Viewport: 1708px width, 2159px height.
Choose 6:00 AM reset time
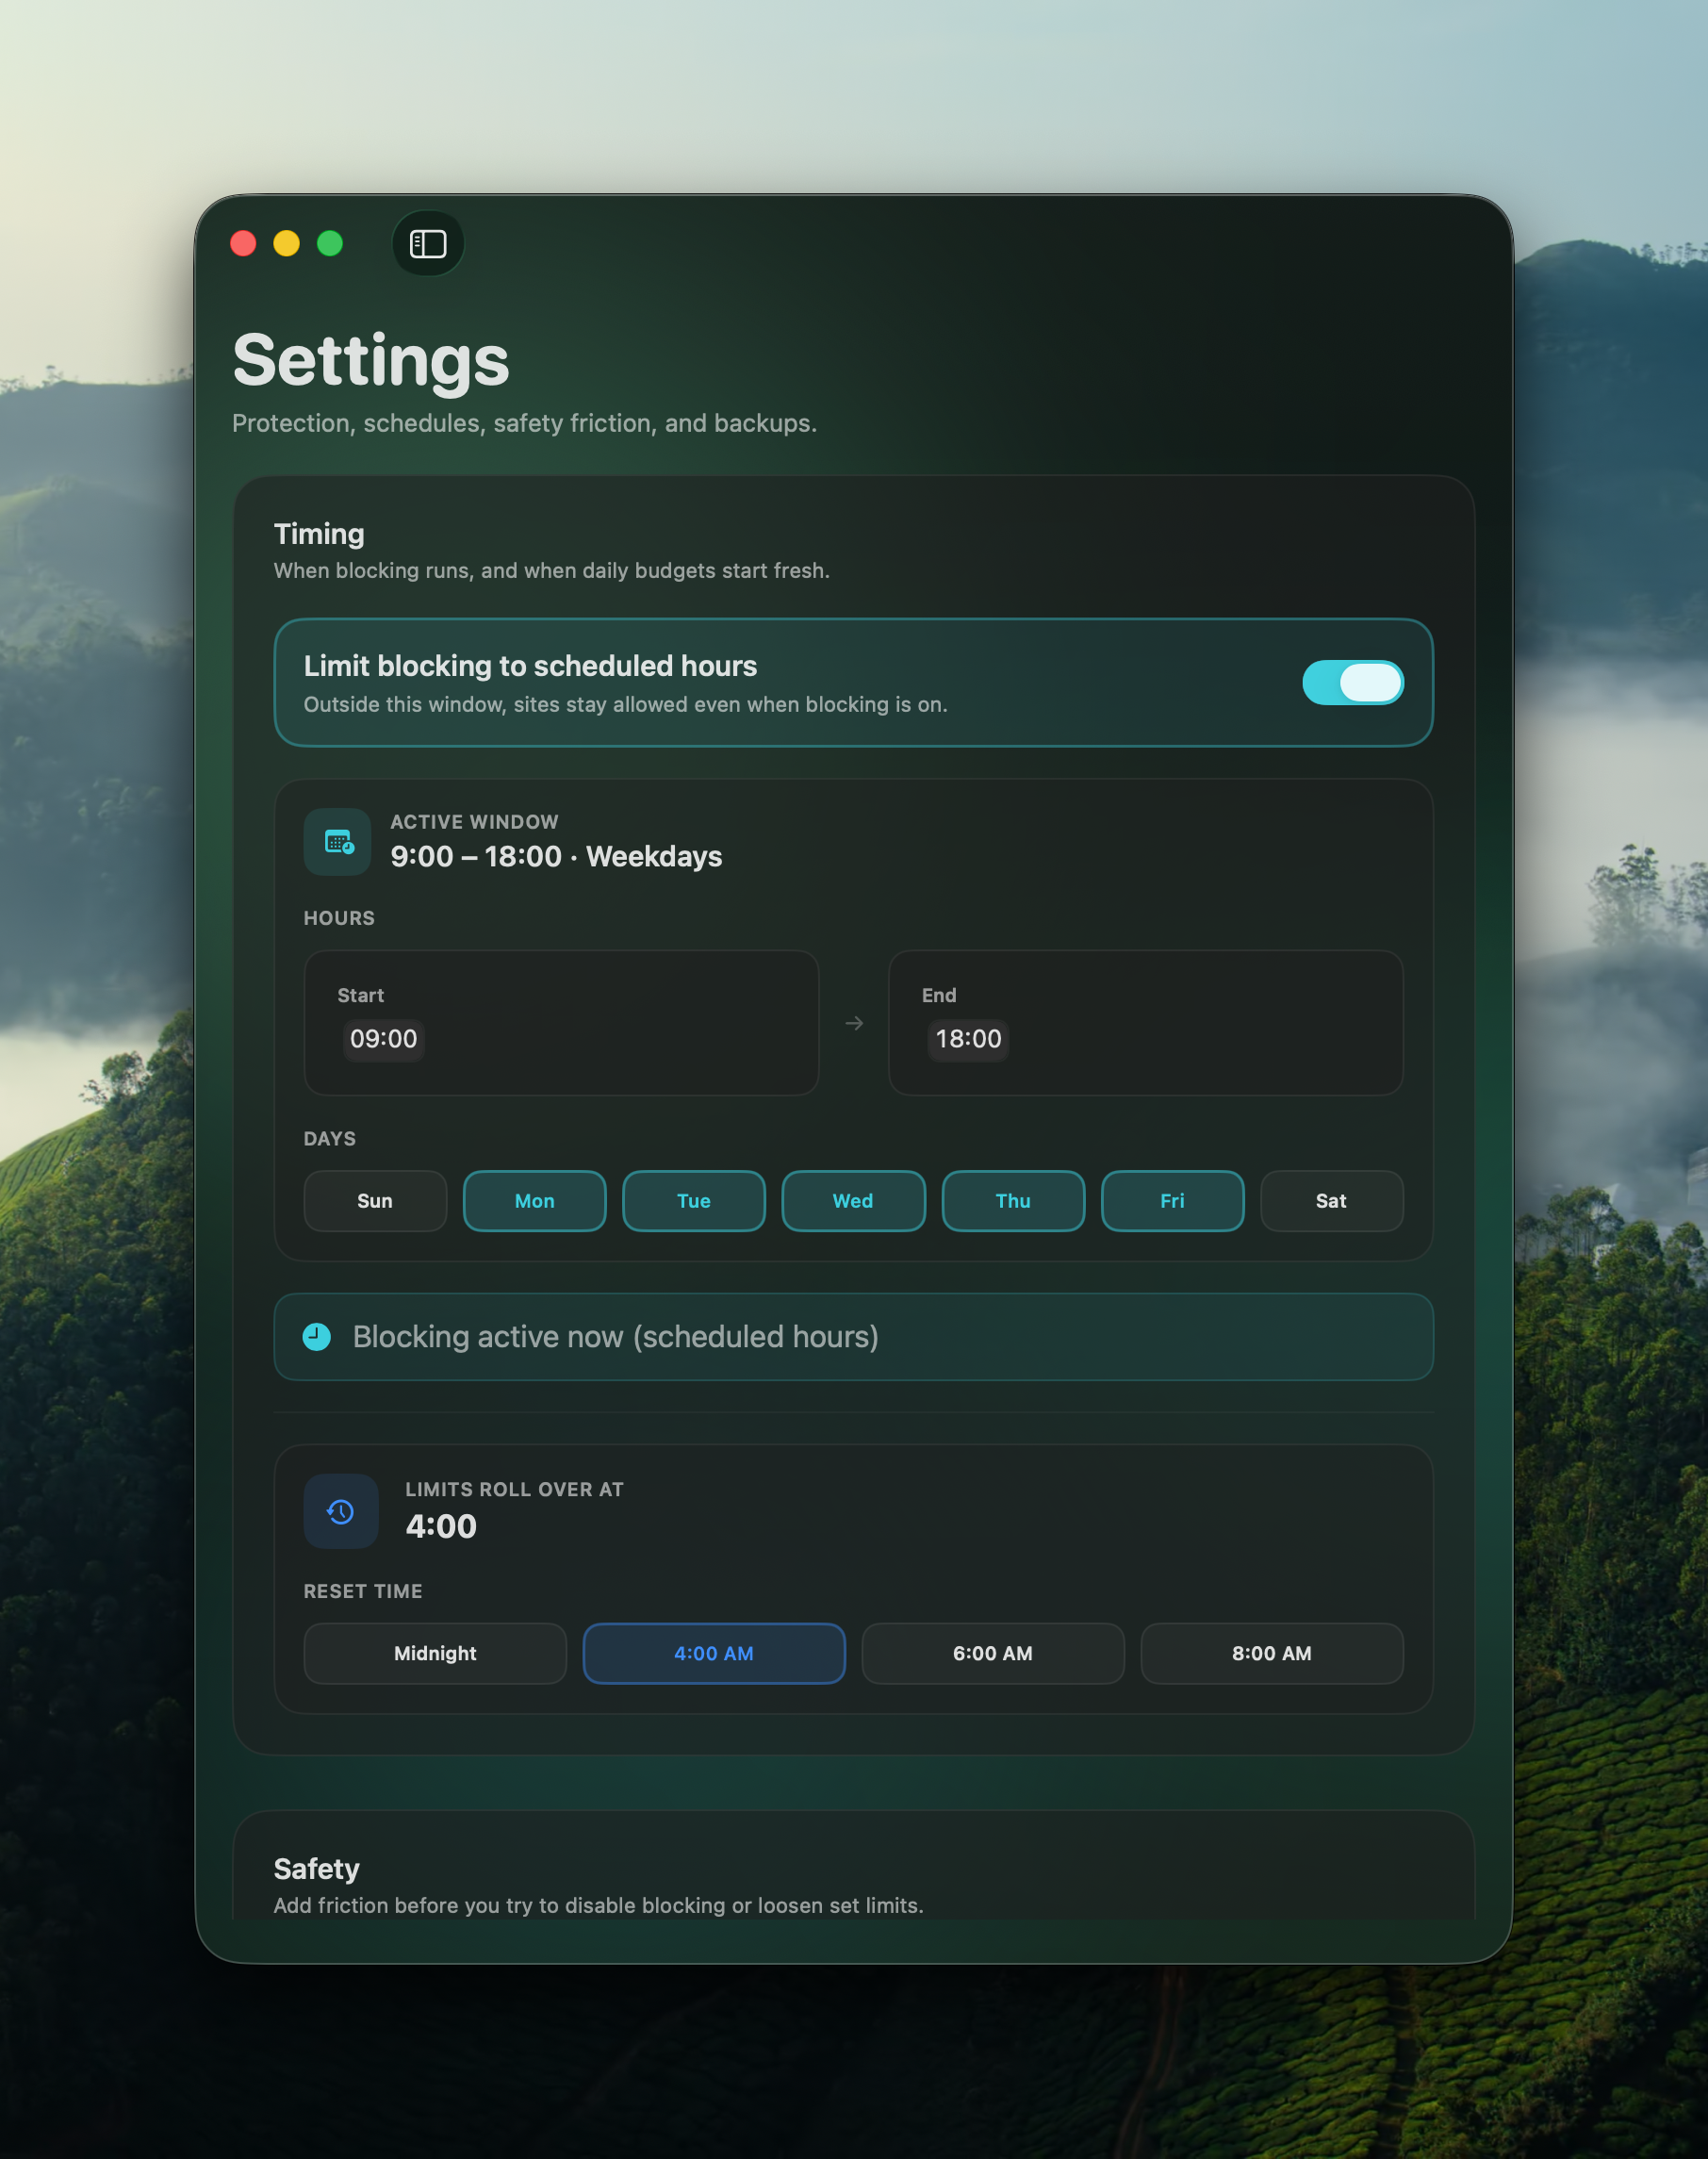(x=993, y=1653)
